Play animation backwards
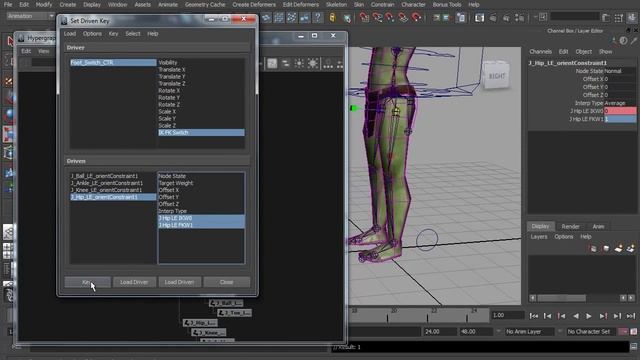The height and width of the screenshot is (360, 640). point(576,316)
